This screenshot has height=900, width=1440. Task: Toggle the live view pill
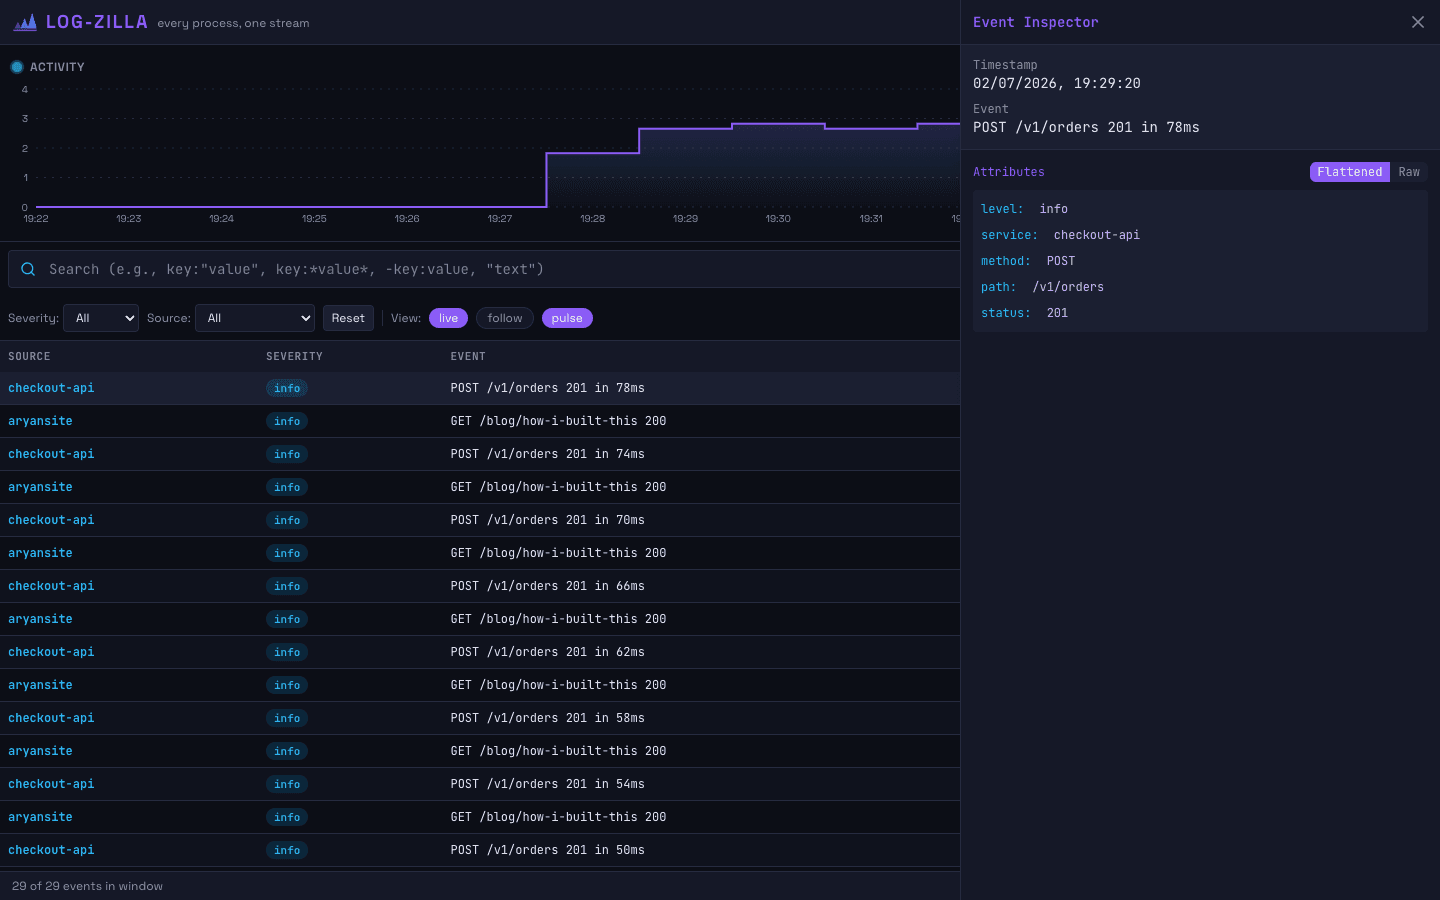point(448,318)
